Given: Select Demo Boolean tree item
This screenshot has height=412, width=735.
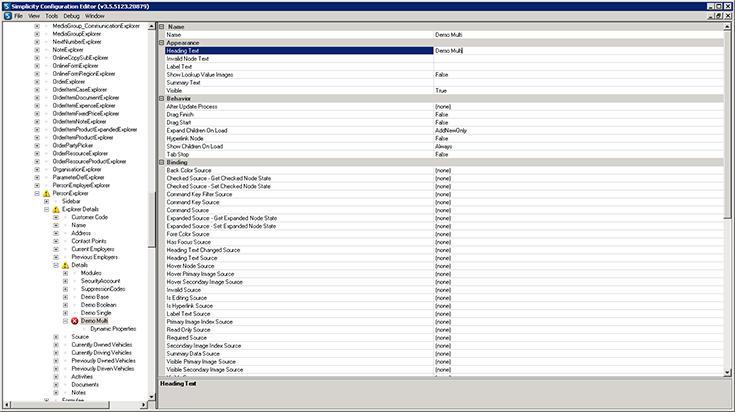Looking at the screenshot, I should (98, 305).
